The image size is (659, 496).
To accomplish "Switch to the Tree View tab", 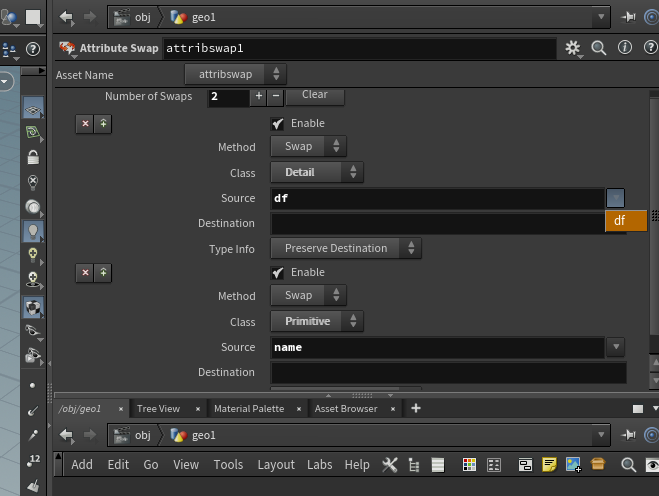I will [x=158, y=409].
